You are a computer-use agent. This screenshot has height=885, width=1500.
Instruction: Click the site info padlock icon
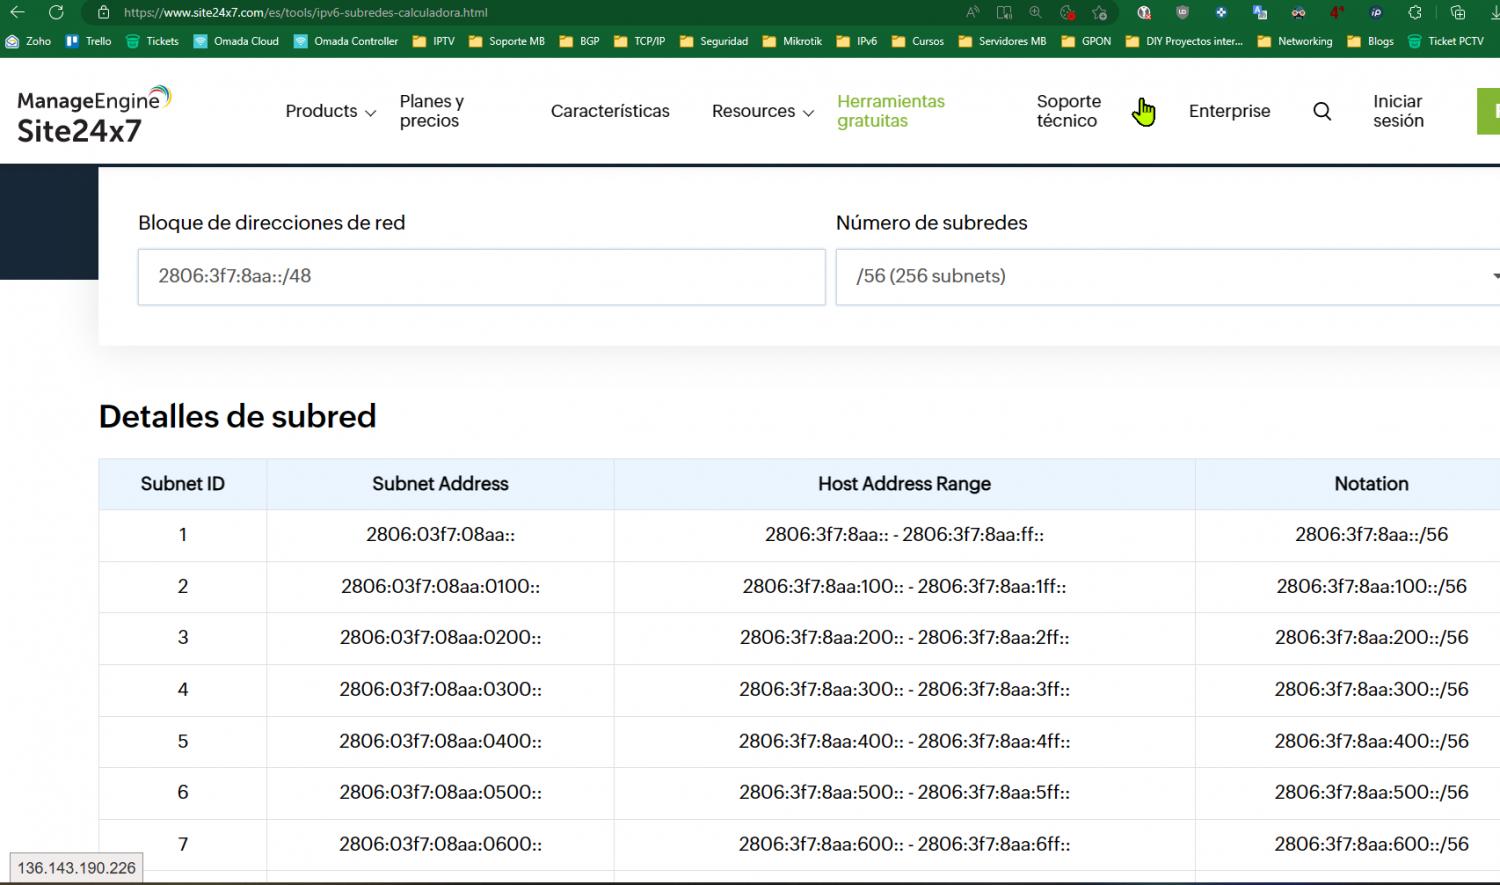click(x=103, y=13)
